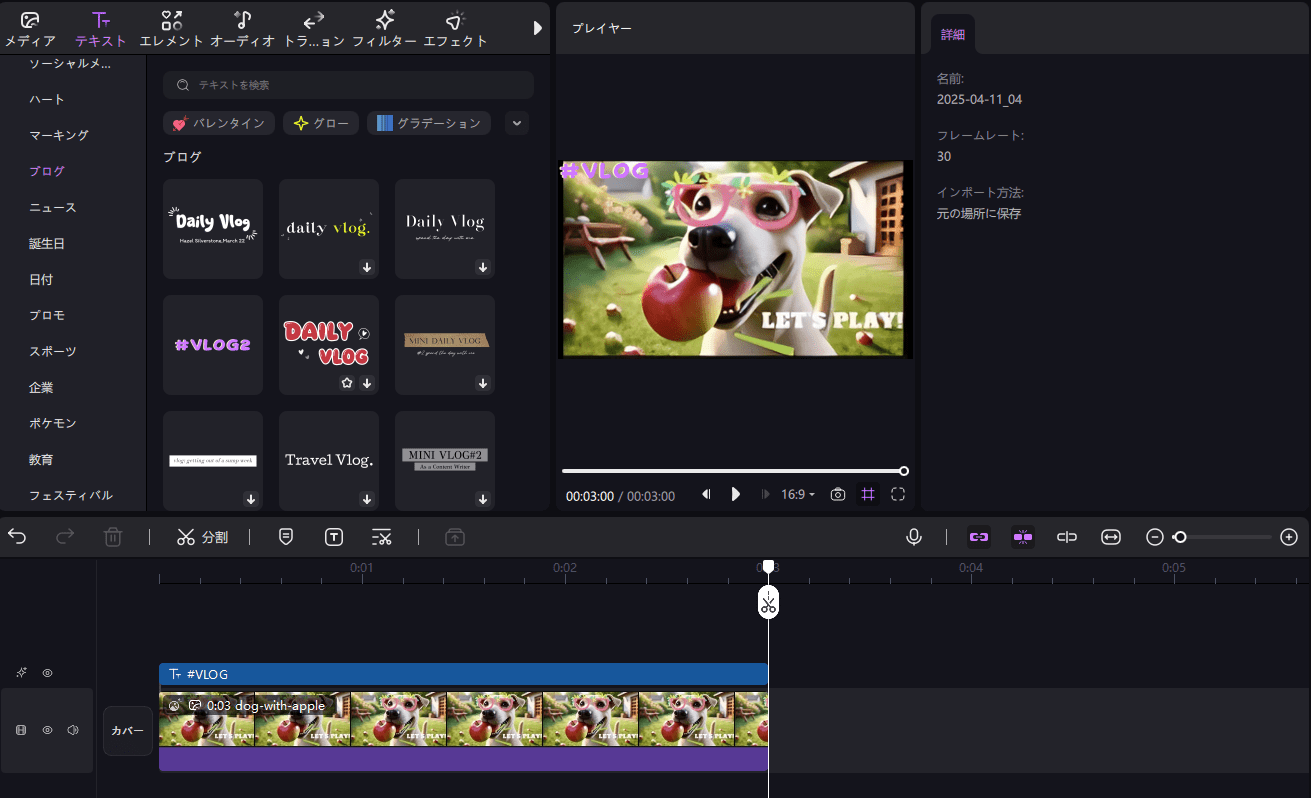
Task: Select the ハート text category
Action: pos(47,99)
